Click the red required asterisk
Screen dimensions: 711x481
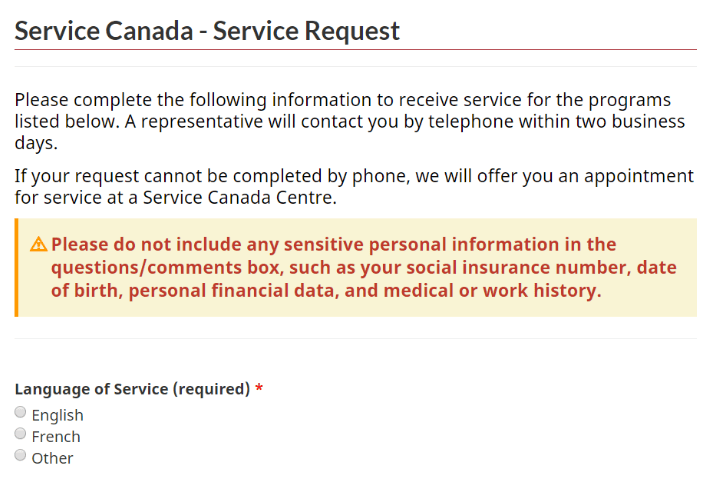[x=259, y=389]
